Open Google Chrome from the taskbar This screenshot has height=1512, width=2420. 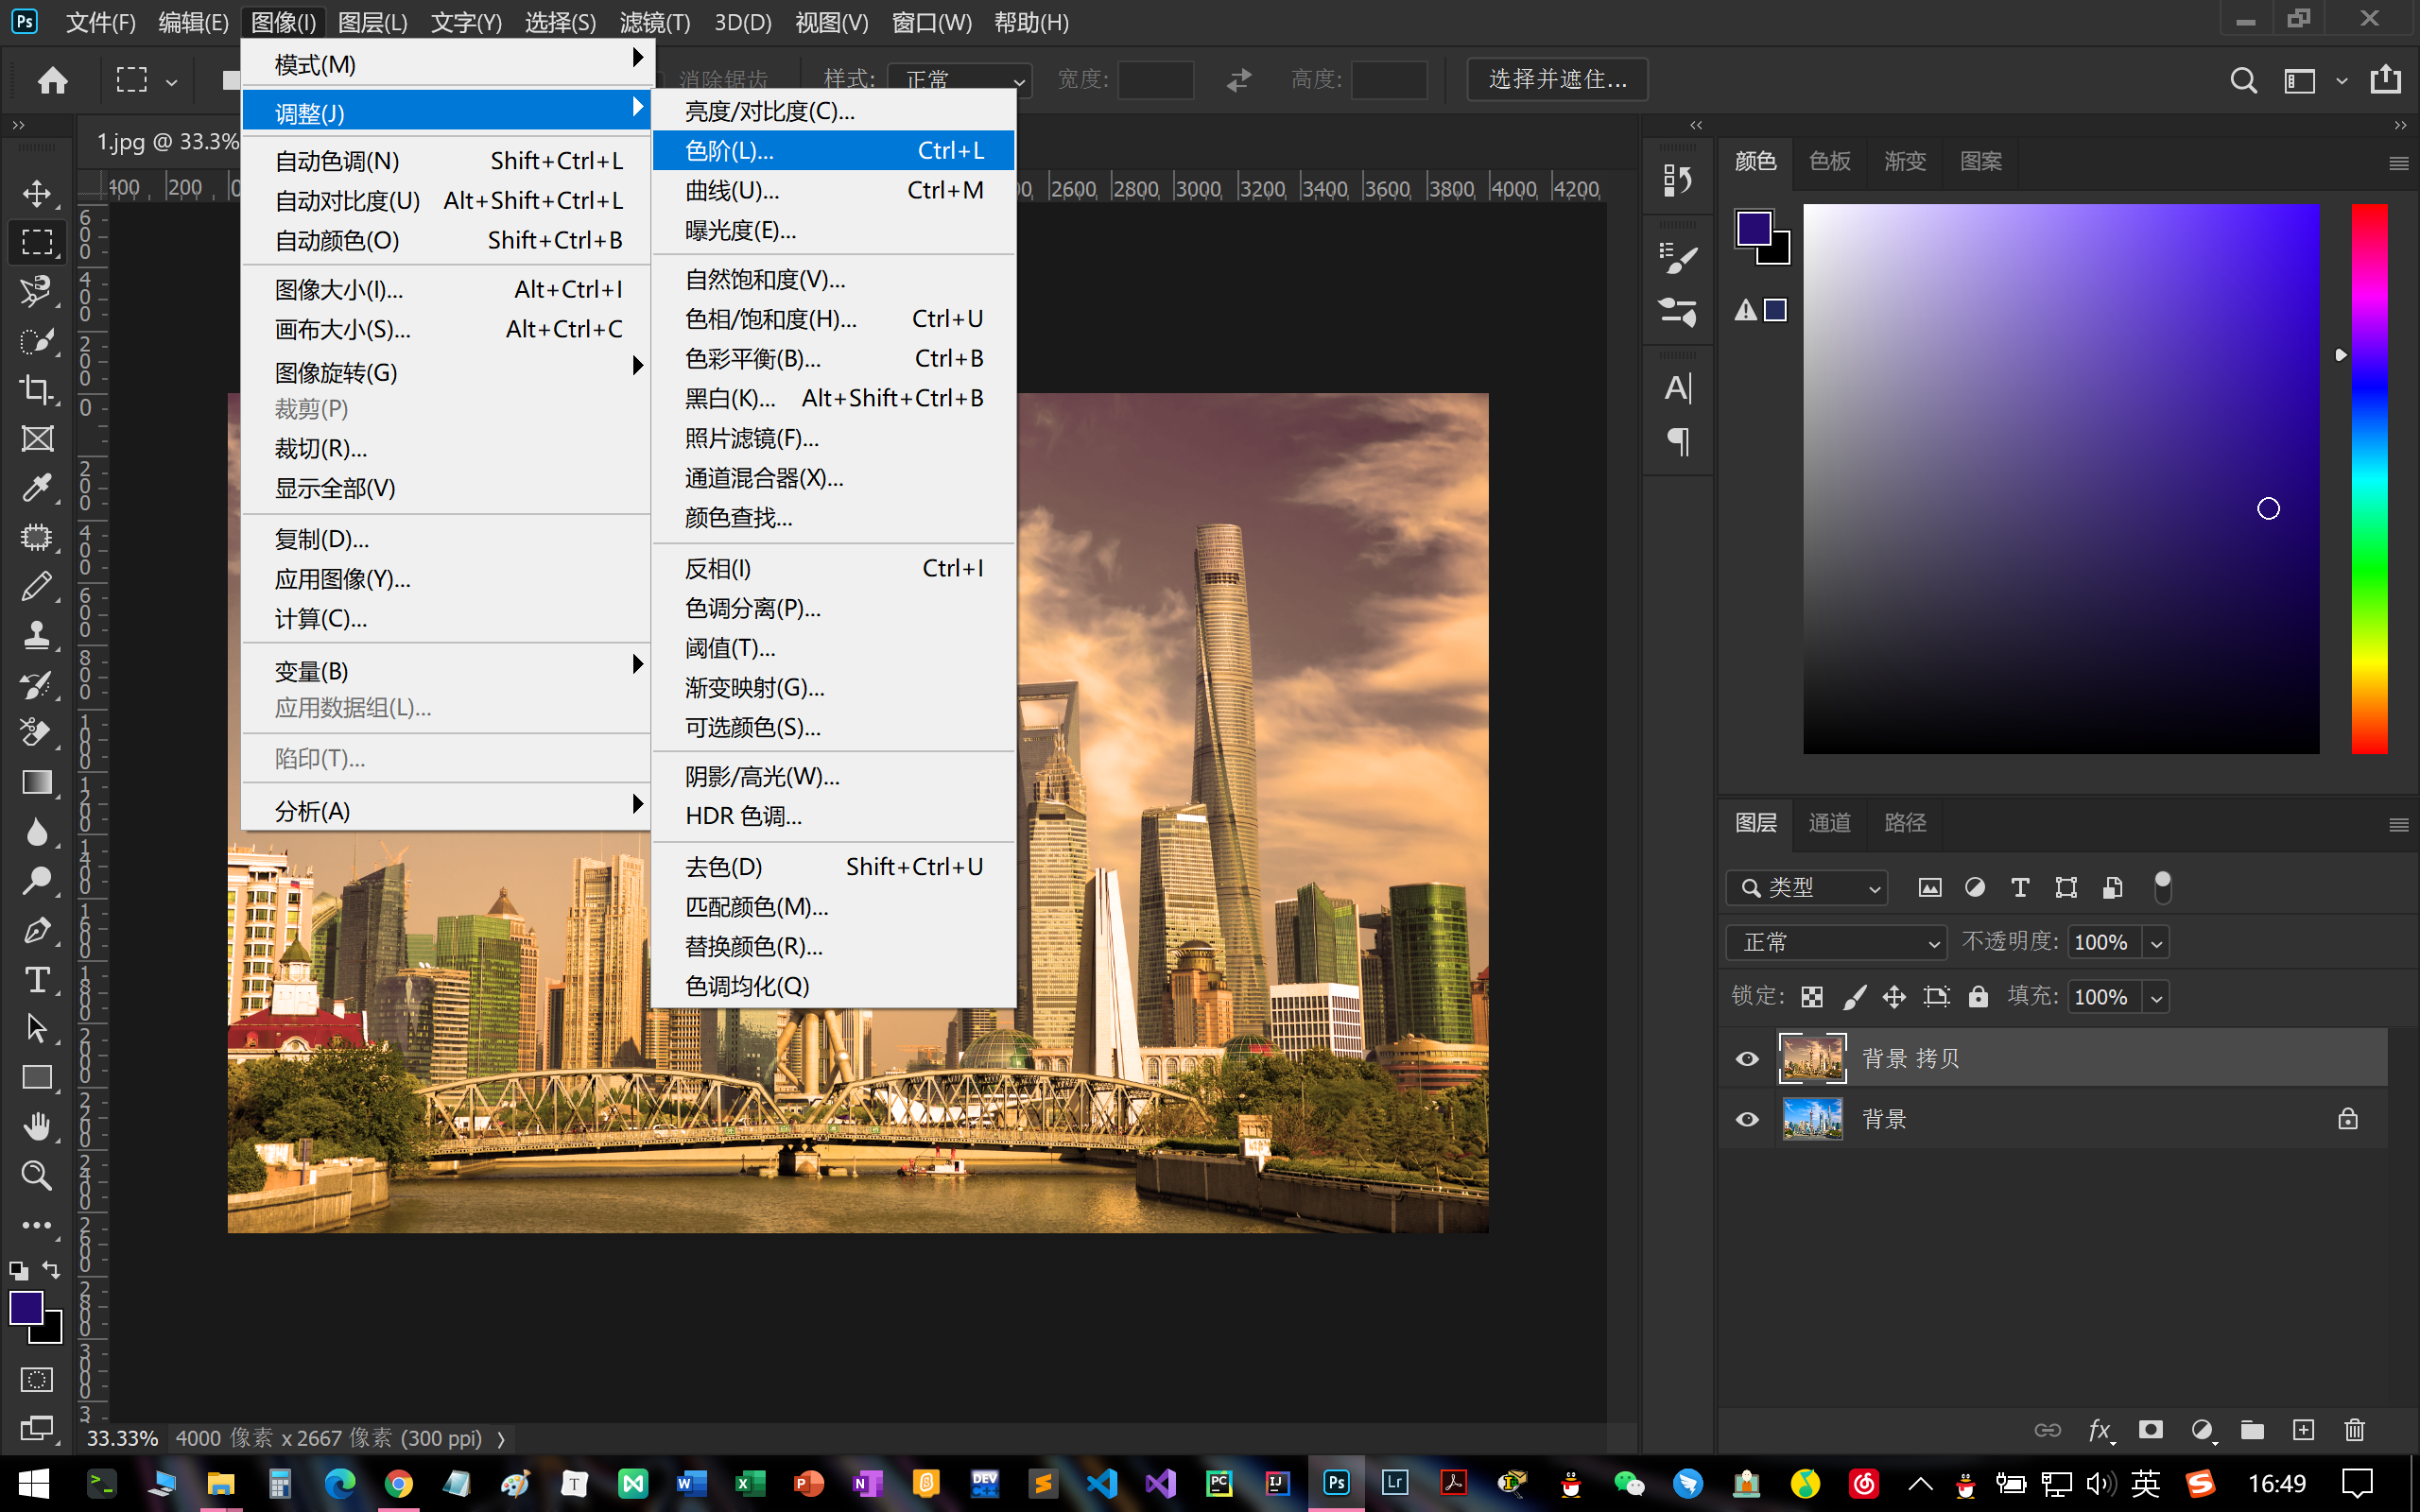[x=398, y=1483]
